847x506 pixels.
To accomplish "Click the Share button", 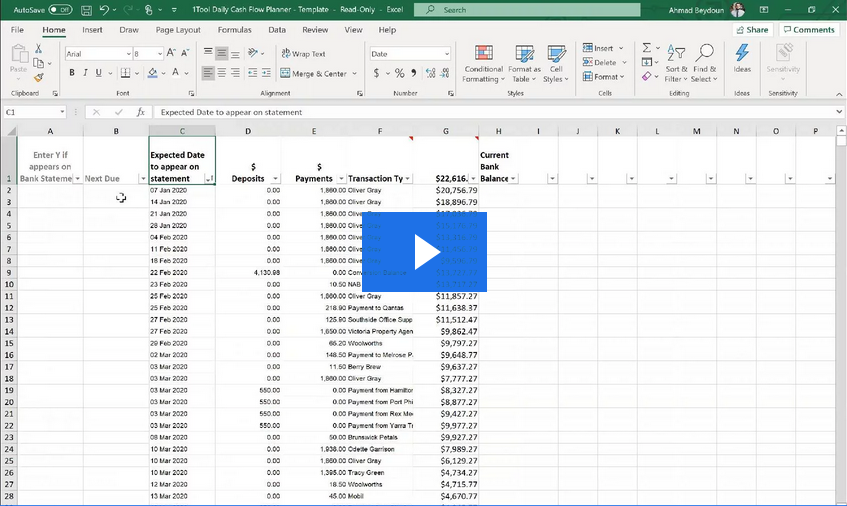I will [752, 30].
